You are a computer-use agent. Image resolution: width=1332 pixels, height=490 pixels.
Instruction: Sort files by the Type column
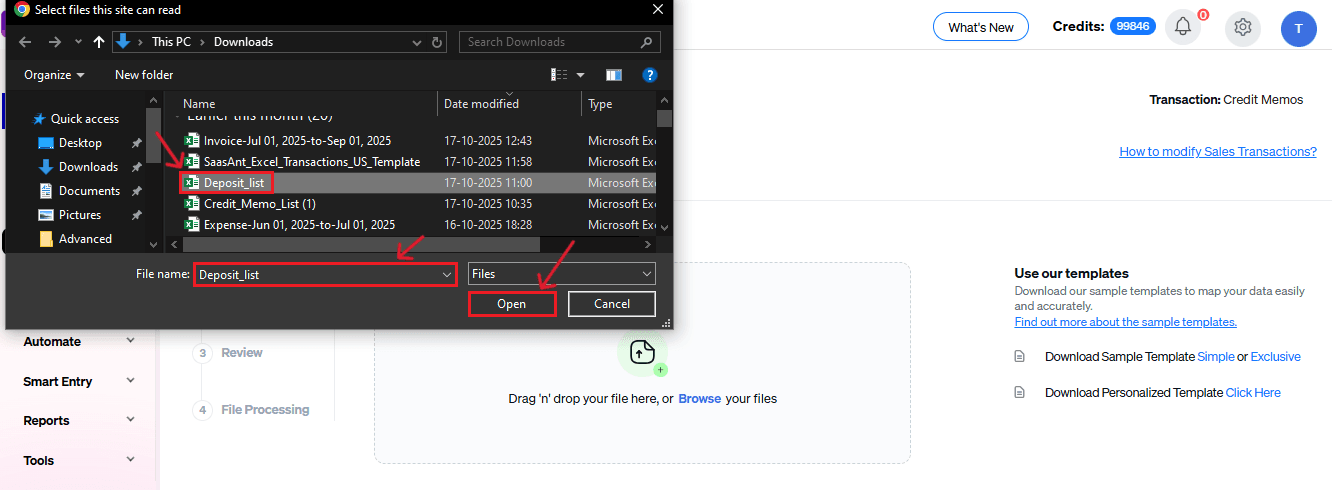[x=600, y=104]
